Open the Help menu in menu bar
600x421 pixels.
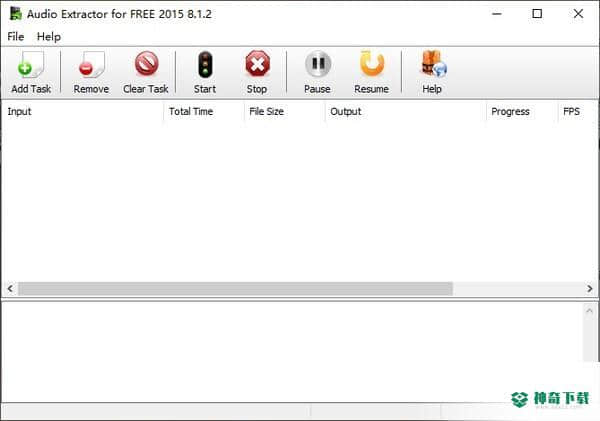[49, 37]
